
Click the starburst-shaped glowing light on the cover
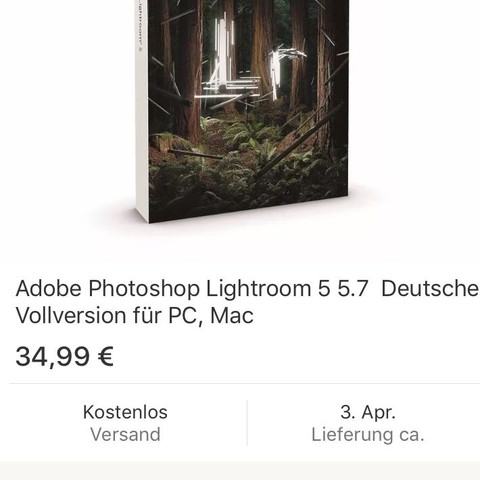[283, 67]
